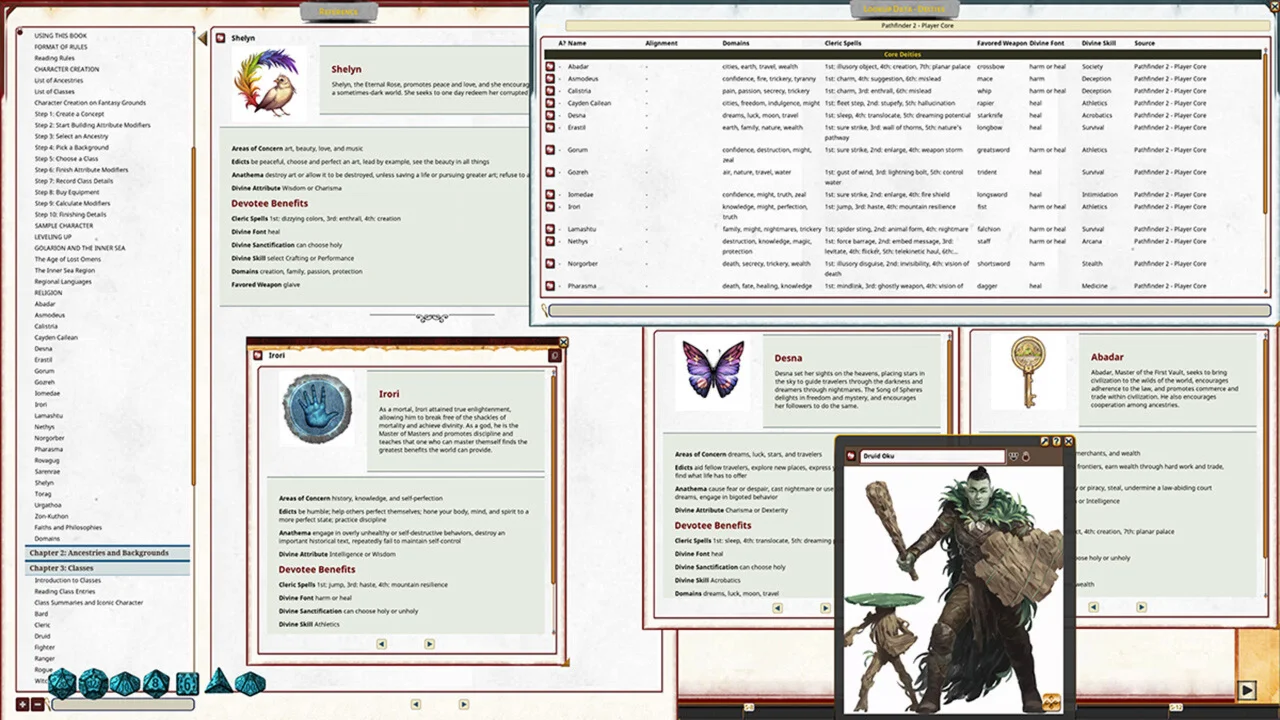Image resolution: width=1280 pixels, height=720 pixels.
Task: Expand Chapter 2: Ancestries and Backgrounds
Action: click(x=107, y=553)
